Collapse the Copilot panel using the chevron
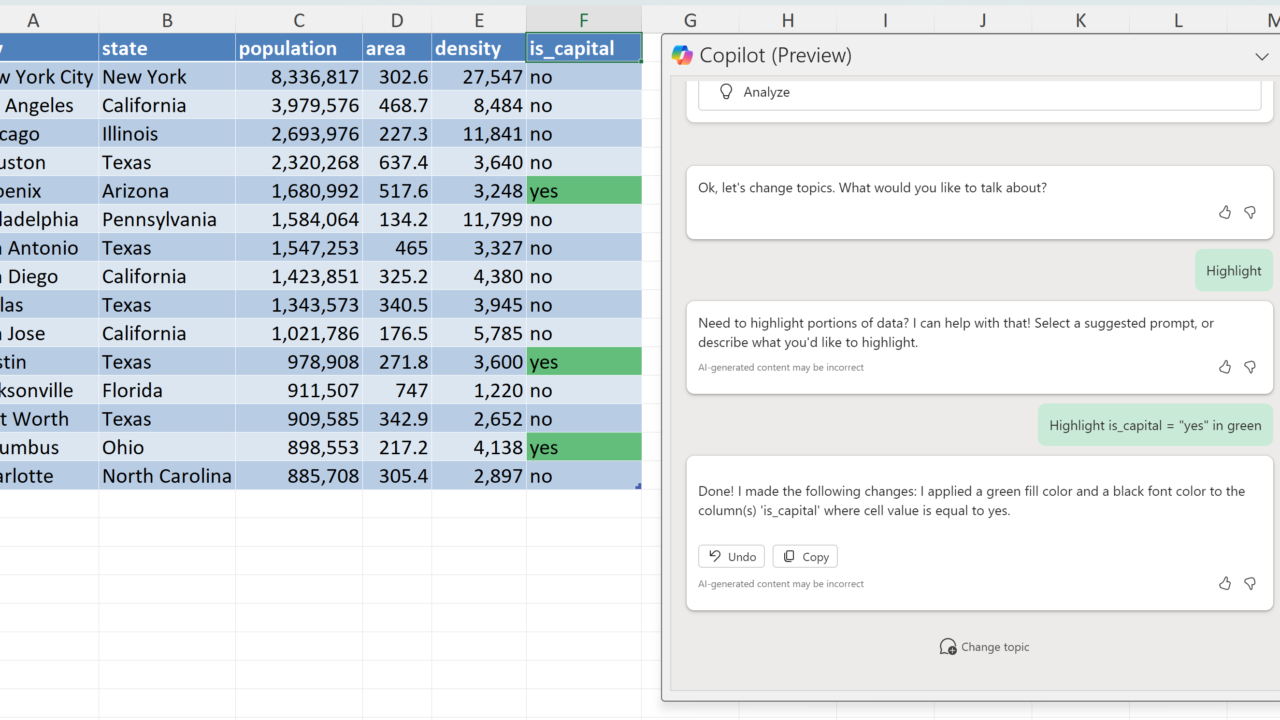 point(1261,57)
